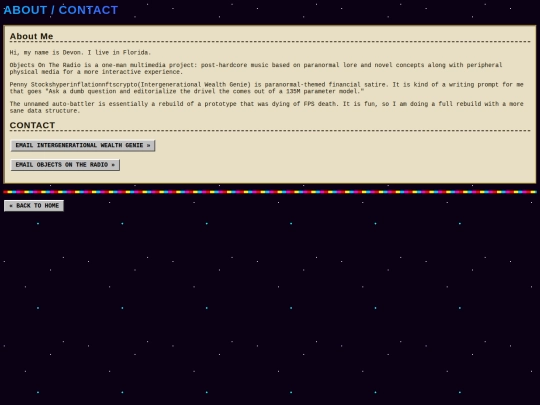Image resolution: width=540 pixels, height=405 pixels.
Task: Go back to home page
Action: click(34, 206)
